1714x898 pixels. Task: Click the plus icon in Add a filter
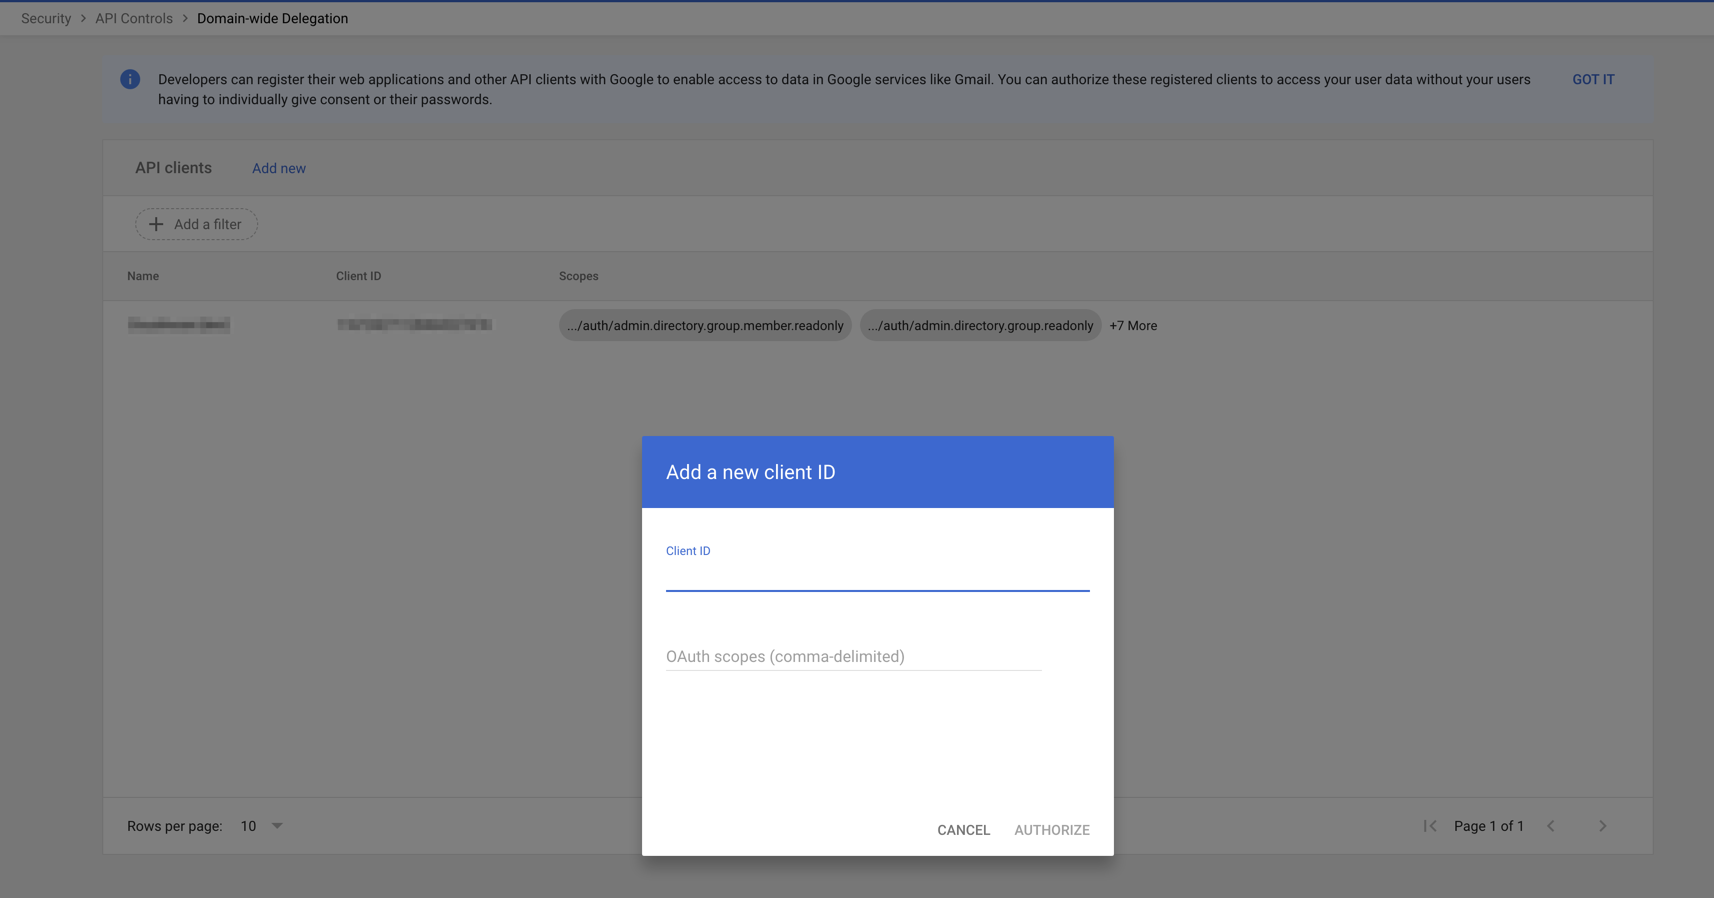click(156, 225)
